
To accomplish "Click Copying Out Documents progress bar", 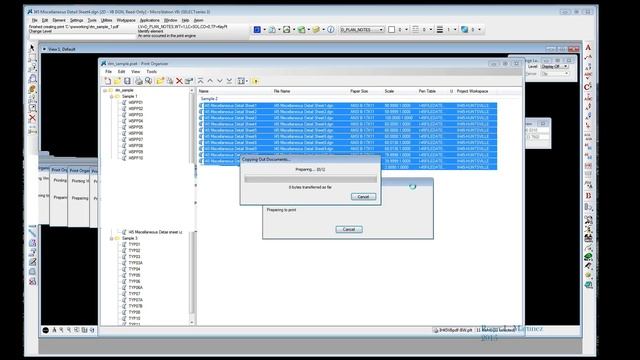I will click(x=310, y=179).
